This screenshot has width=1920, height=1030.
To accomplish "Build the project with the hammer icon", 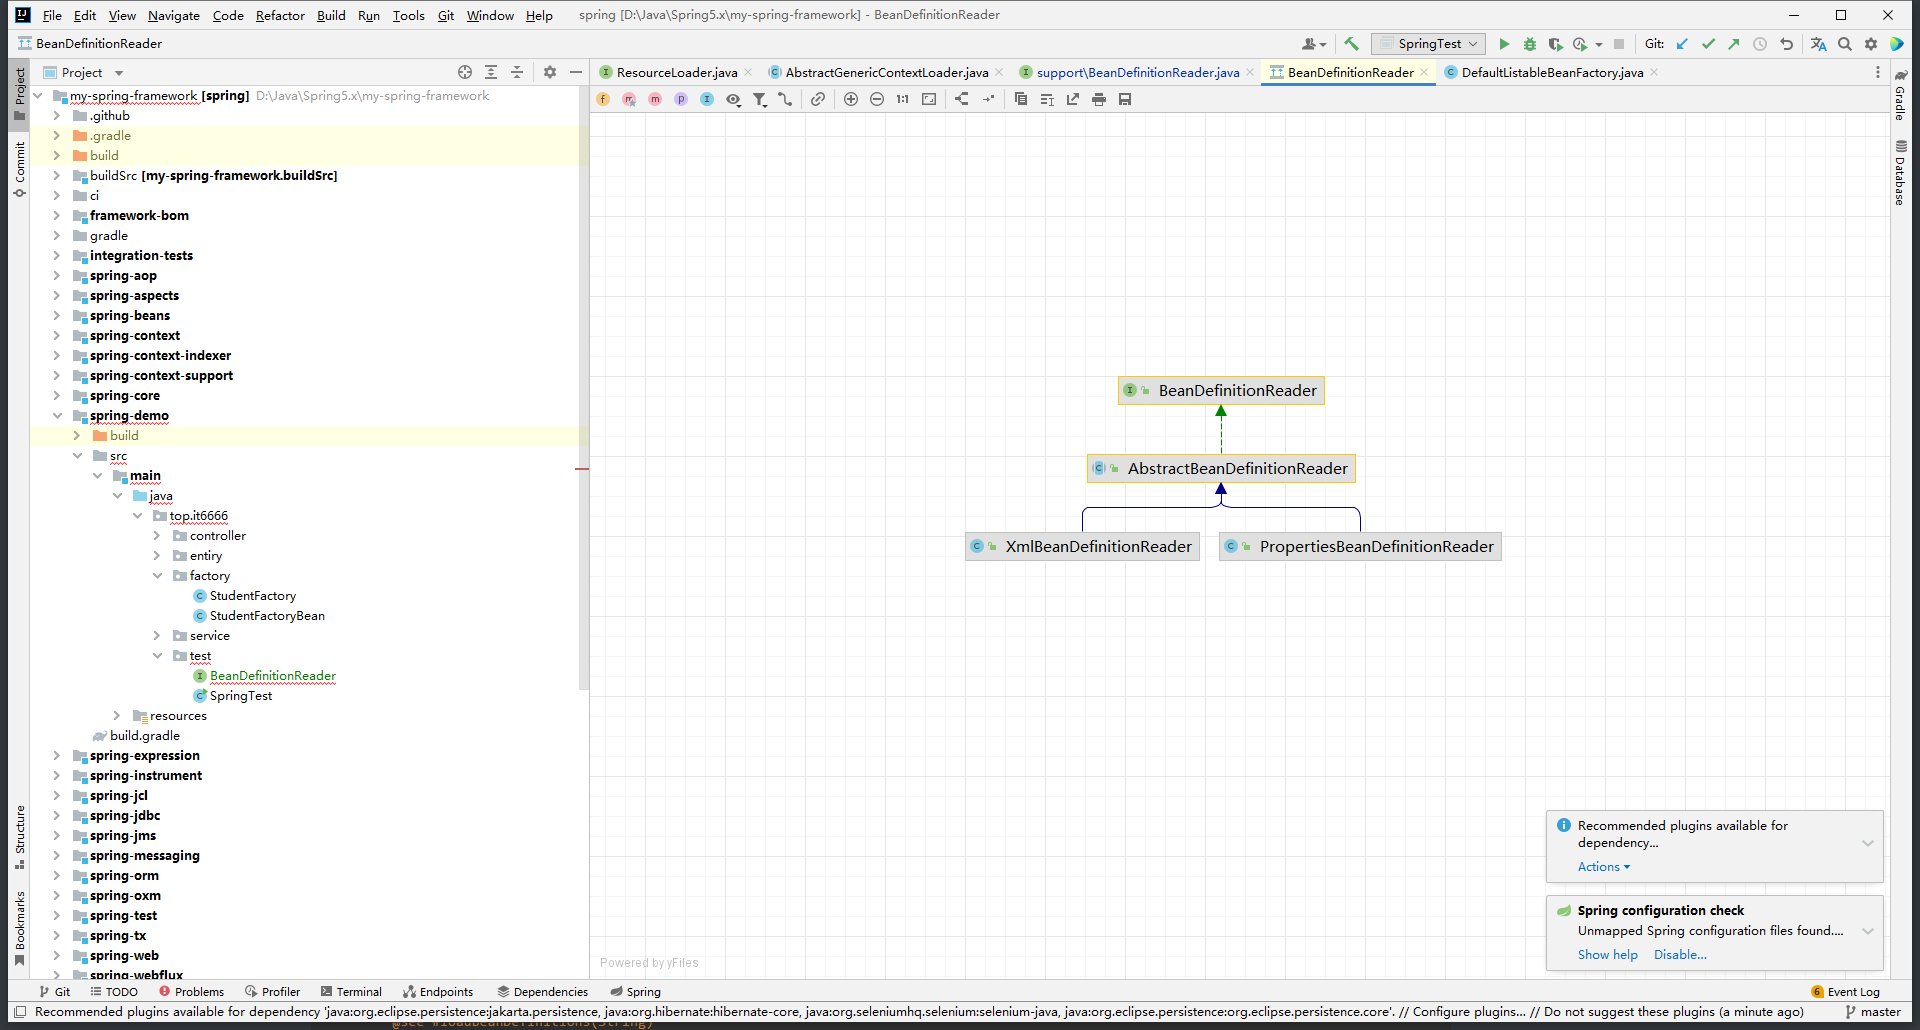I will coord(1352,44).
